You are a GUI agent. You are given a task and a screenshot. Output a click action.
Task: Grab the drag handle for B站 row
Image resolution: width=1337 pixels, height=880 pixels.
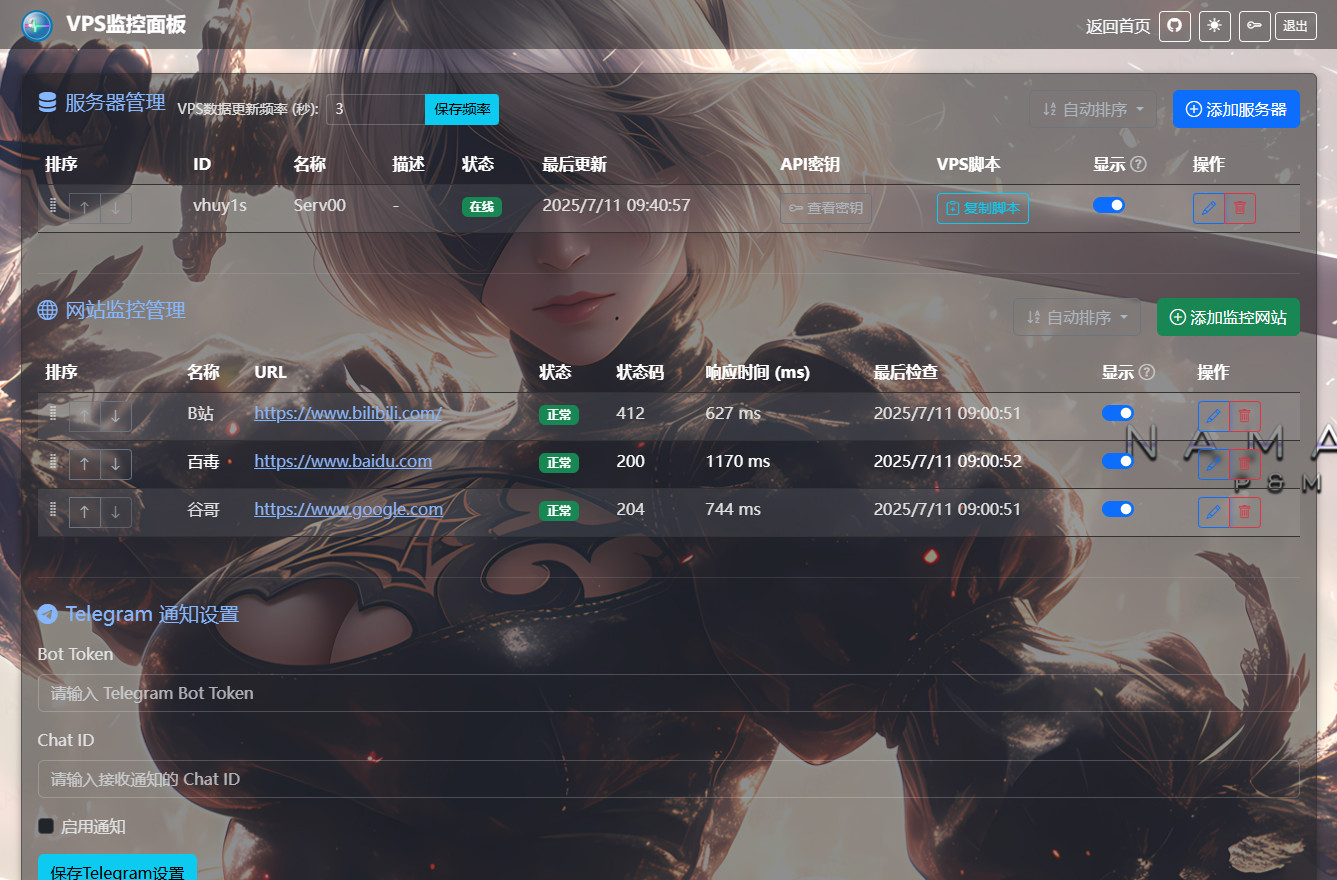[x=53, y=413]
